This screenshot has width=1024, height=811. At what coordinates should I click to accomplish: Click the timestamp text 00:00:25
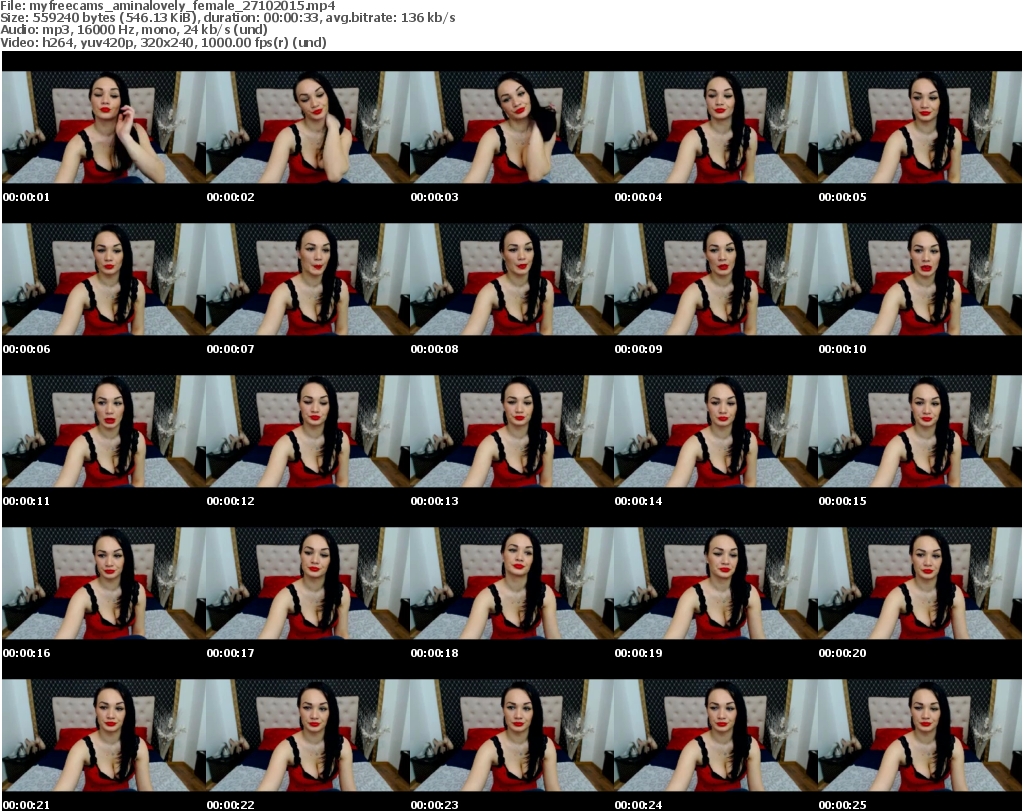click(842, 805)
